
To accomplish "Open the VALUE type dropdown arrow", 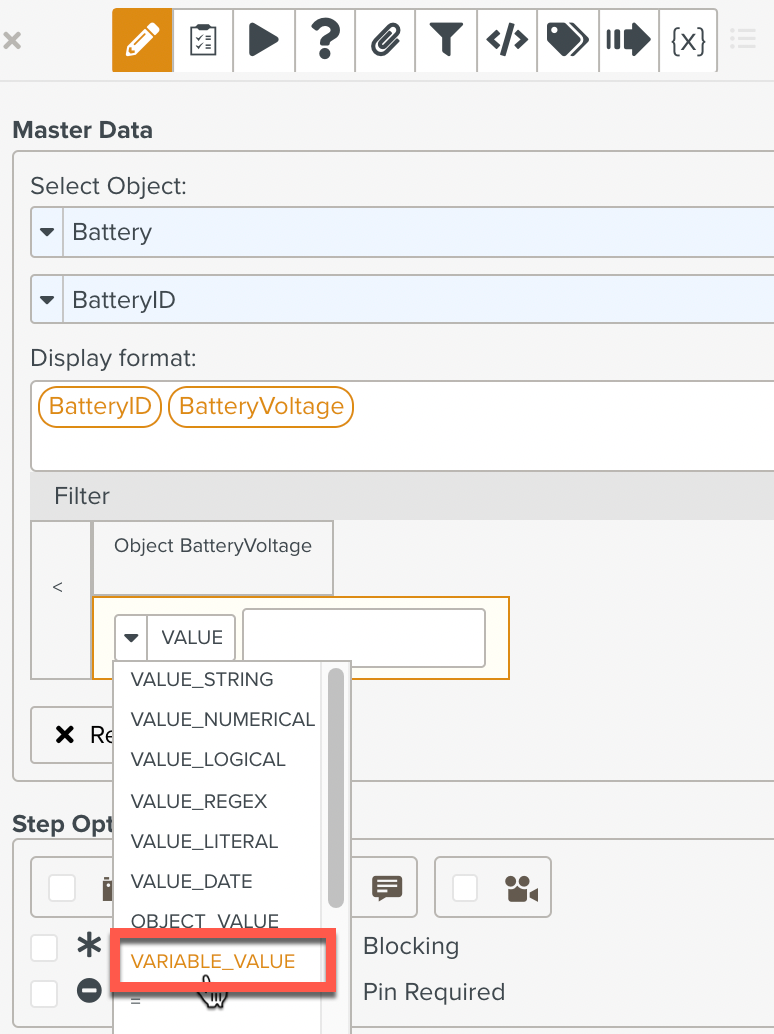I will (131, 637).
